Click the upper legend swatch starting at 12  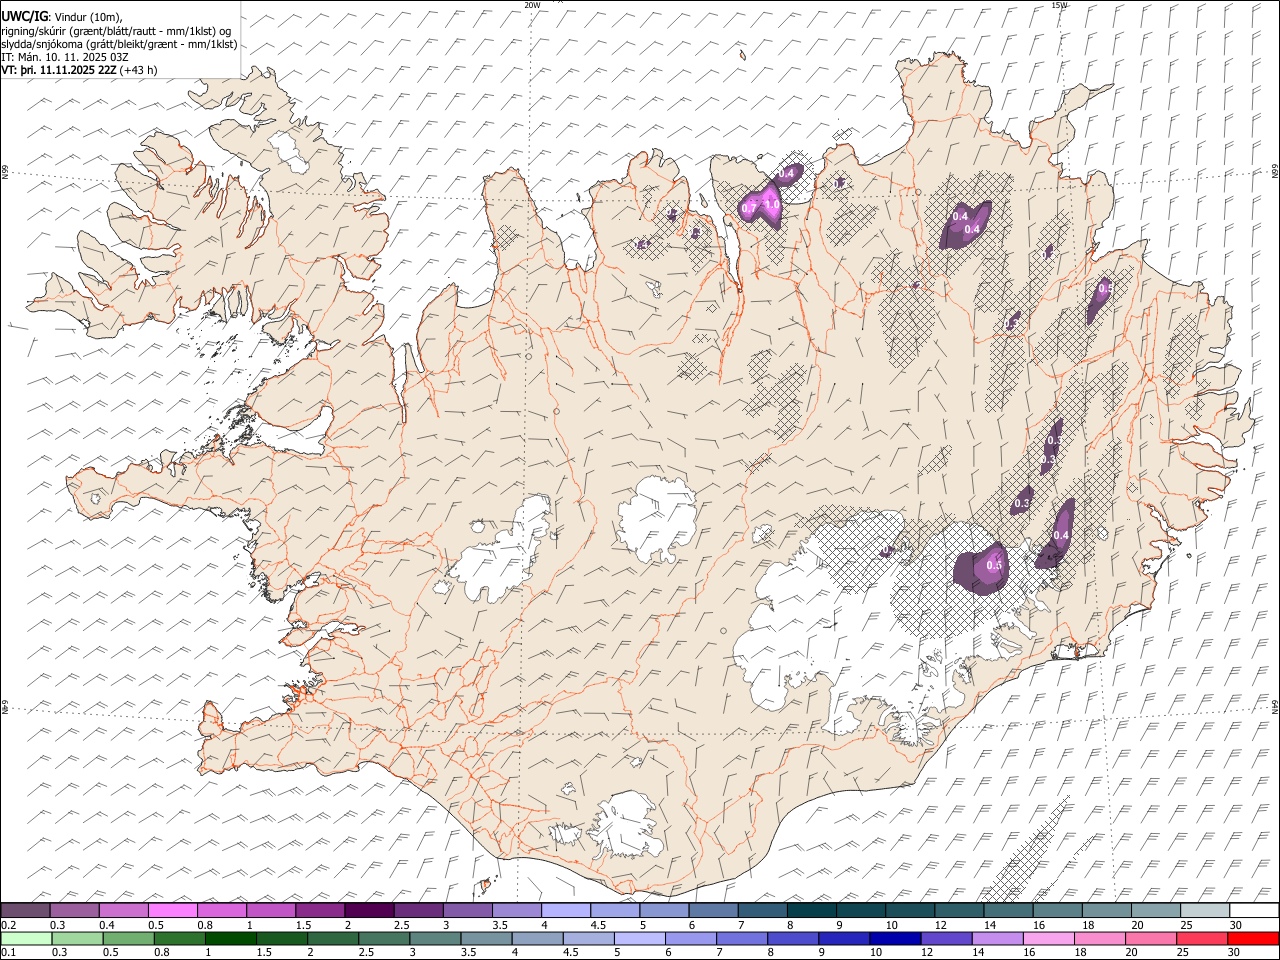[958, 910]
